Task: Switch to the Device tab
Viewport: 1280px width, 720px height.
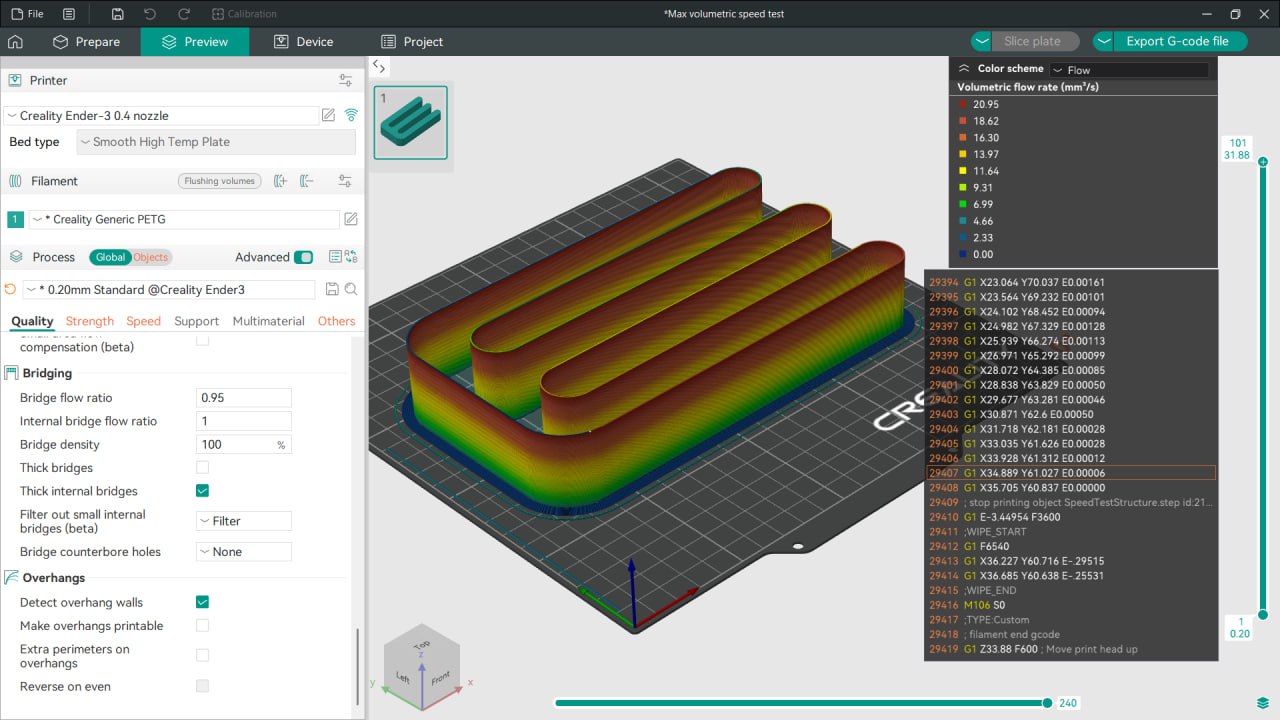Action: click(302, 42)
